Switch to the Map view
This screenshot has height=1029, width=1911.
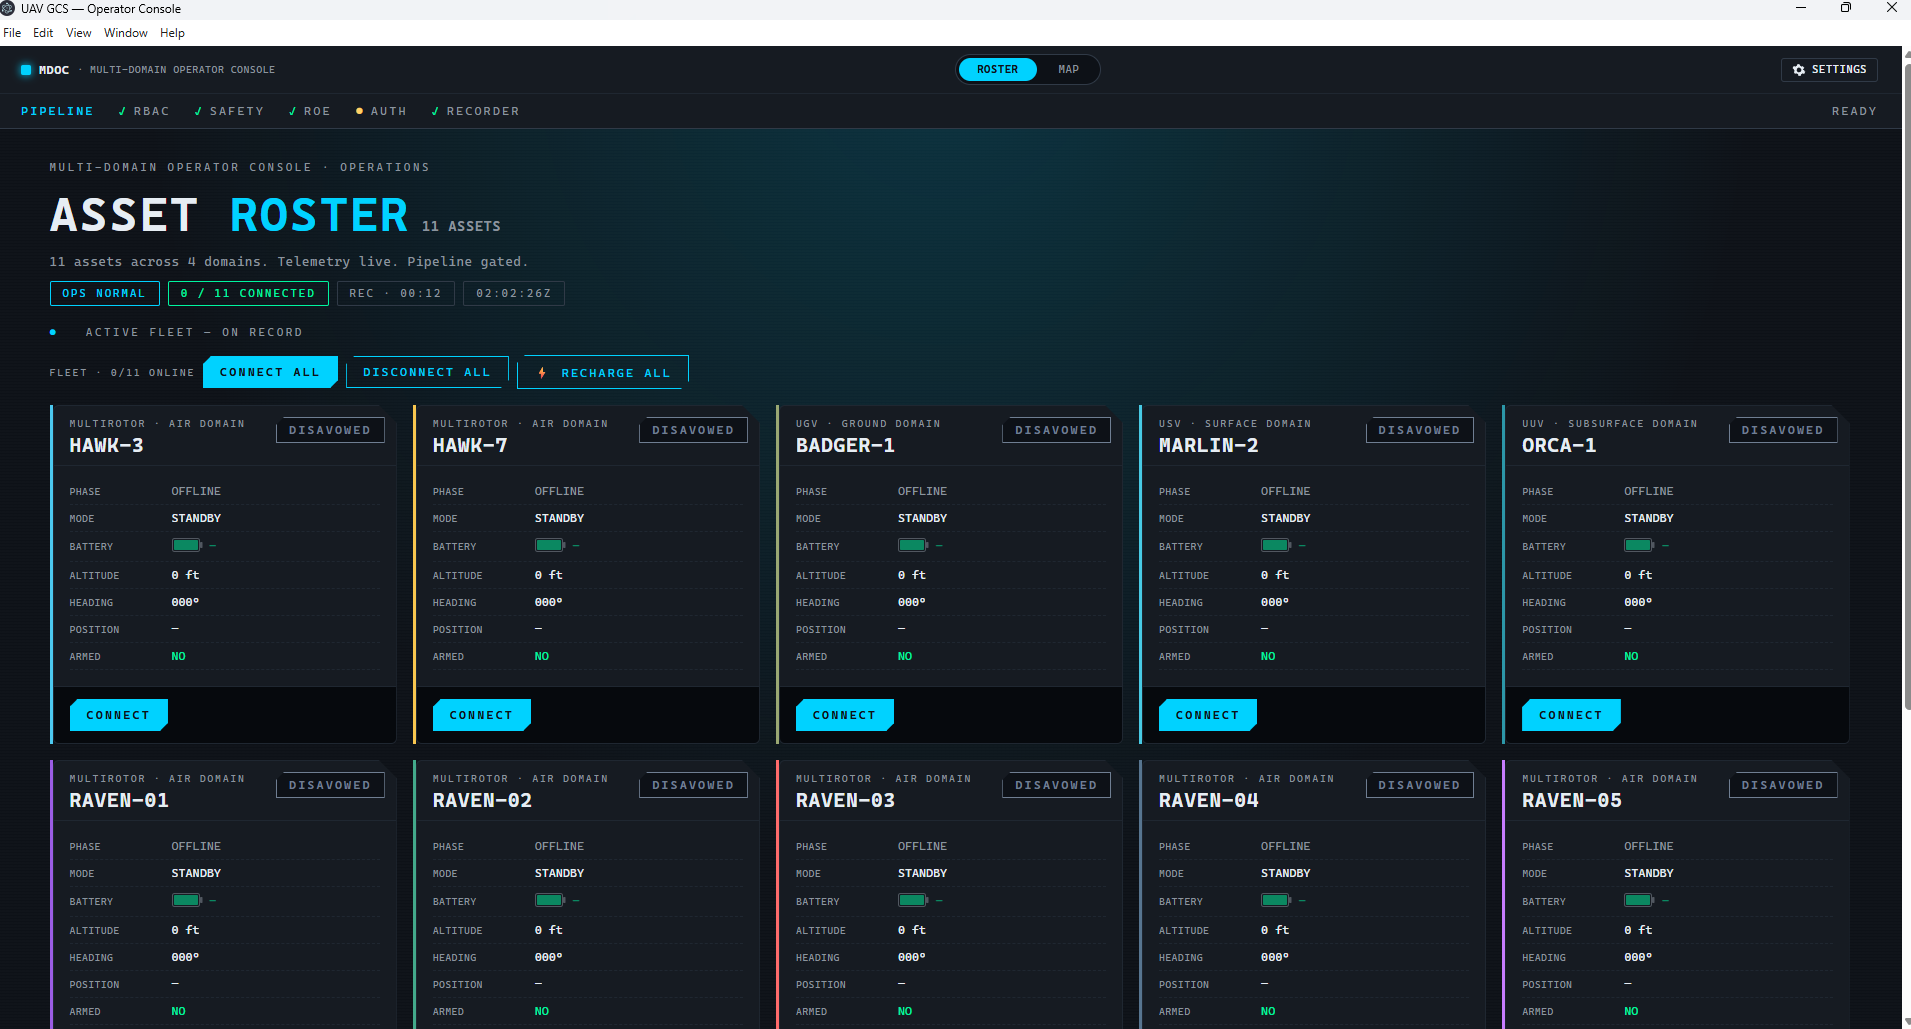click(x=1068, y=70)
